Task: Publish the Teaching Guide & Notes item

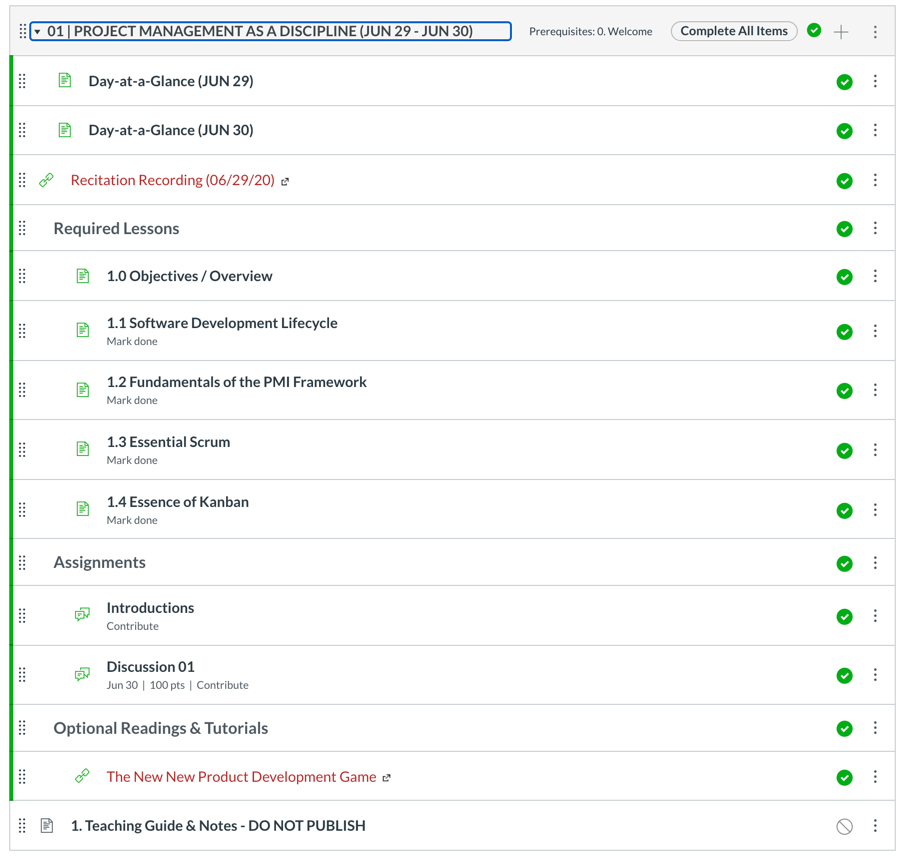Action: point(845,826)
